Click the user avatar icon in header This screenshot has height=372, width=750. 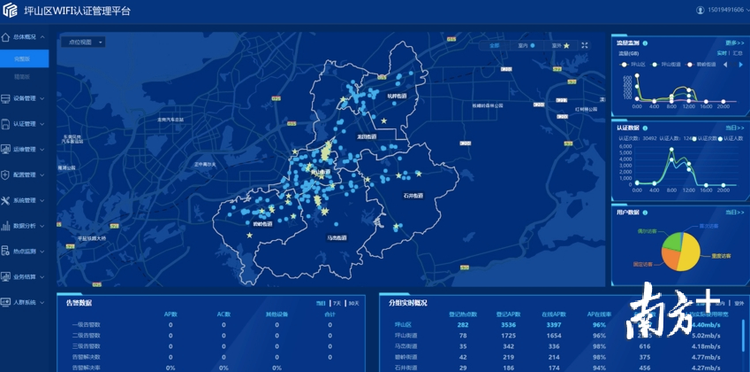pyautogui.click(x=700, y=10)
